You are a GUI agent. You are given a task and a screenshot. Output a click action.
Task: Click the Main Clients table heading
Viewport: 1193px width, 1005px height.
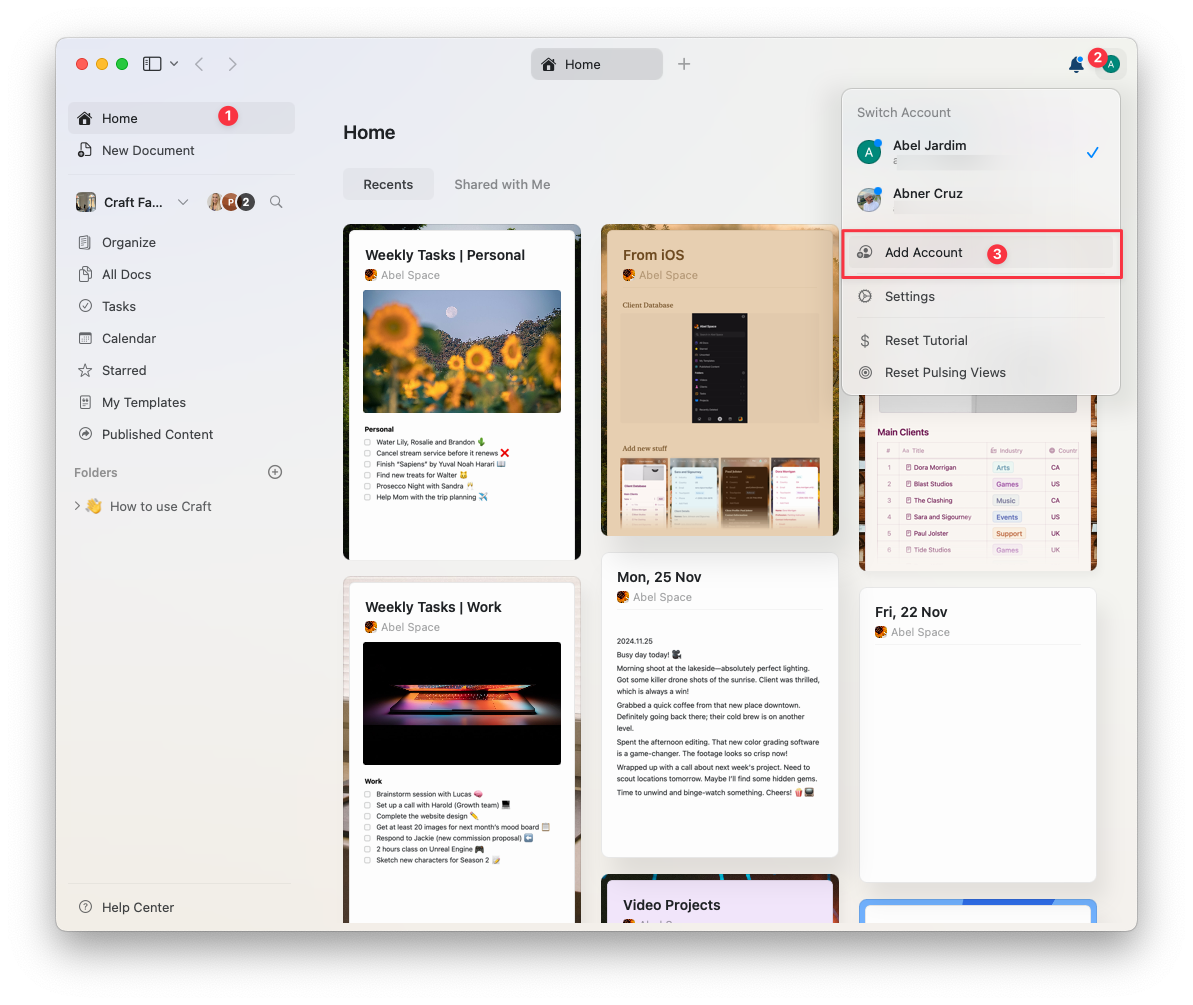pos(903,432)
